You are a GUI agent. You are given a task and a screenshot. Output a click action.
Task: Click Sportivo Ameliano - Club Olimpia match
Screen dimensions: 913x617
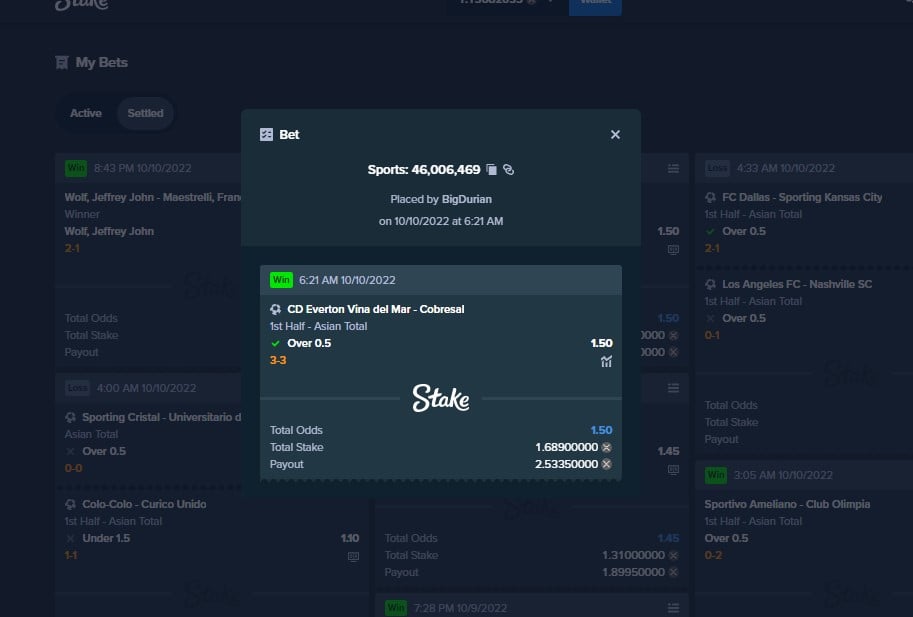[787, 504]
